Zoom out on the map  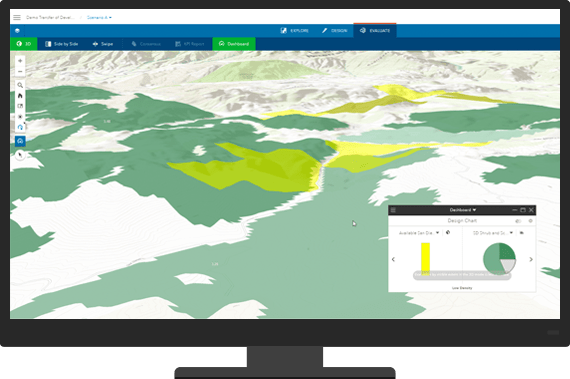(20, 72)
